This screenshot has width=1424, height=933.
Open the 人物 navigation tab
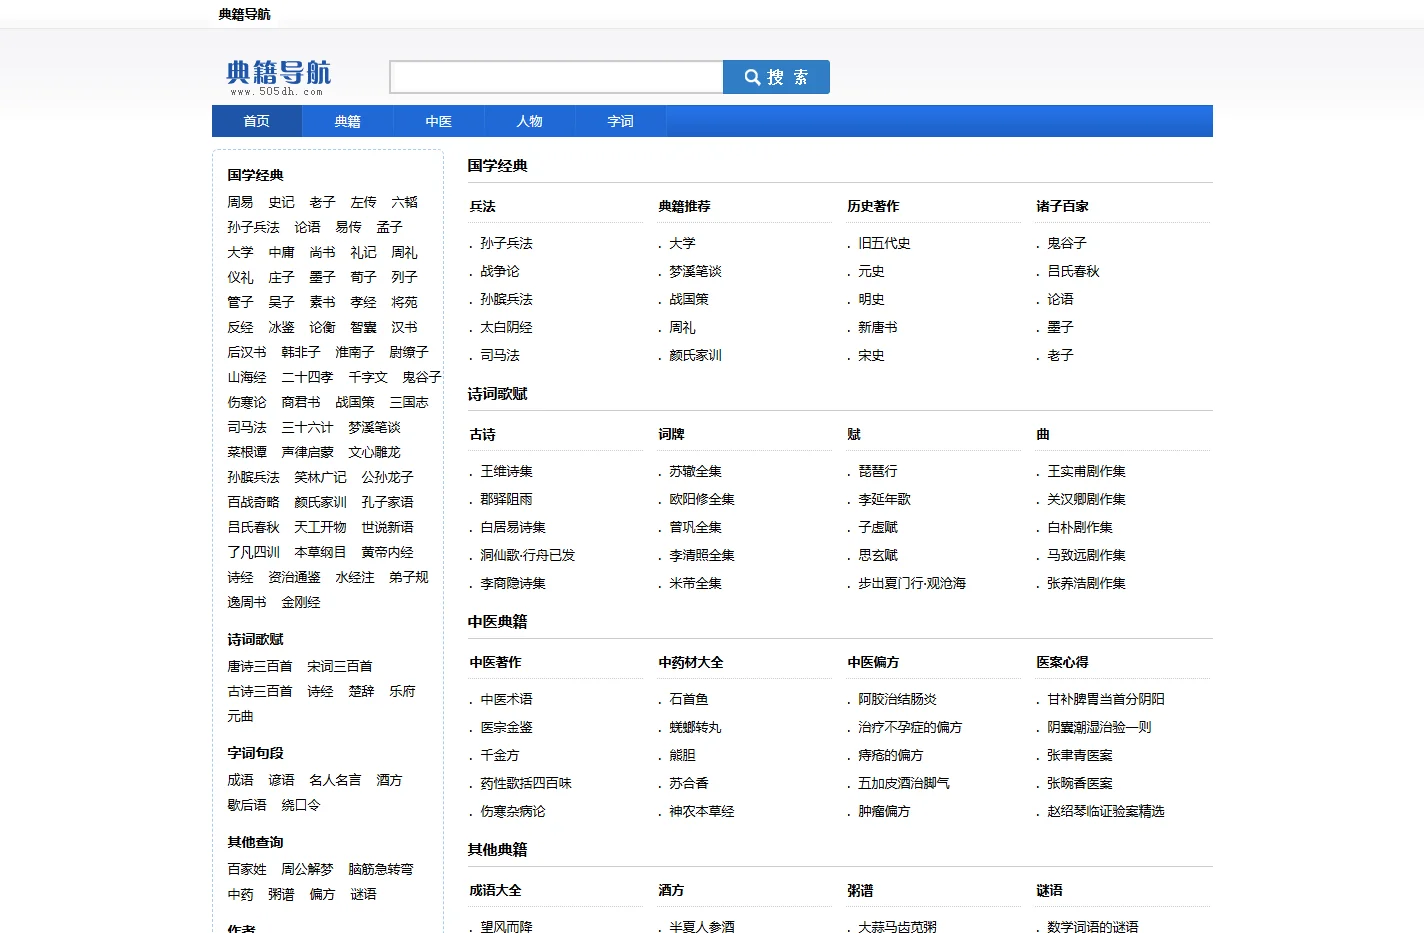click(529, 121)
